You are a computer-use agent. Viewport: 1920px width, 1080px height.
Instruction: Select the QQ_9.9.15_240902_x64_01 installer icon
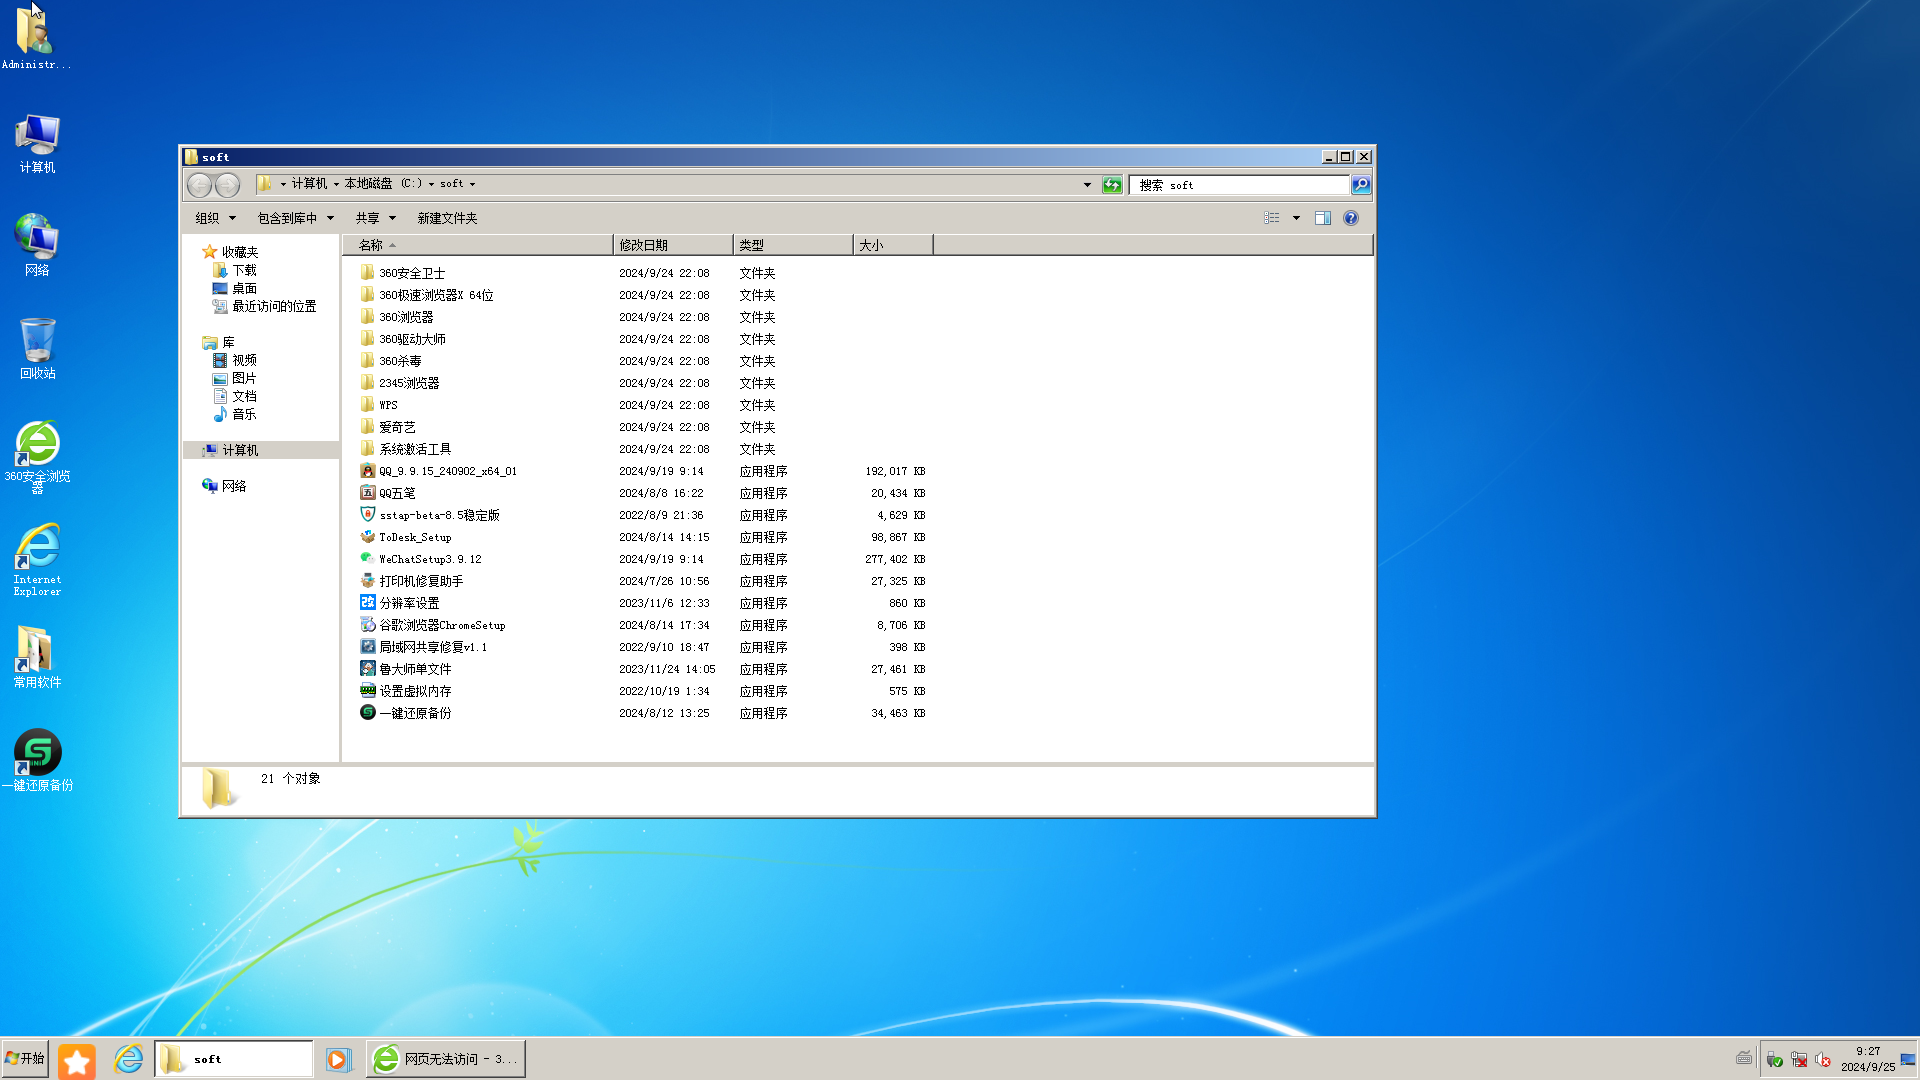pos(368,470)
